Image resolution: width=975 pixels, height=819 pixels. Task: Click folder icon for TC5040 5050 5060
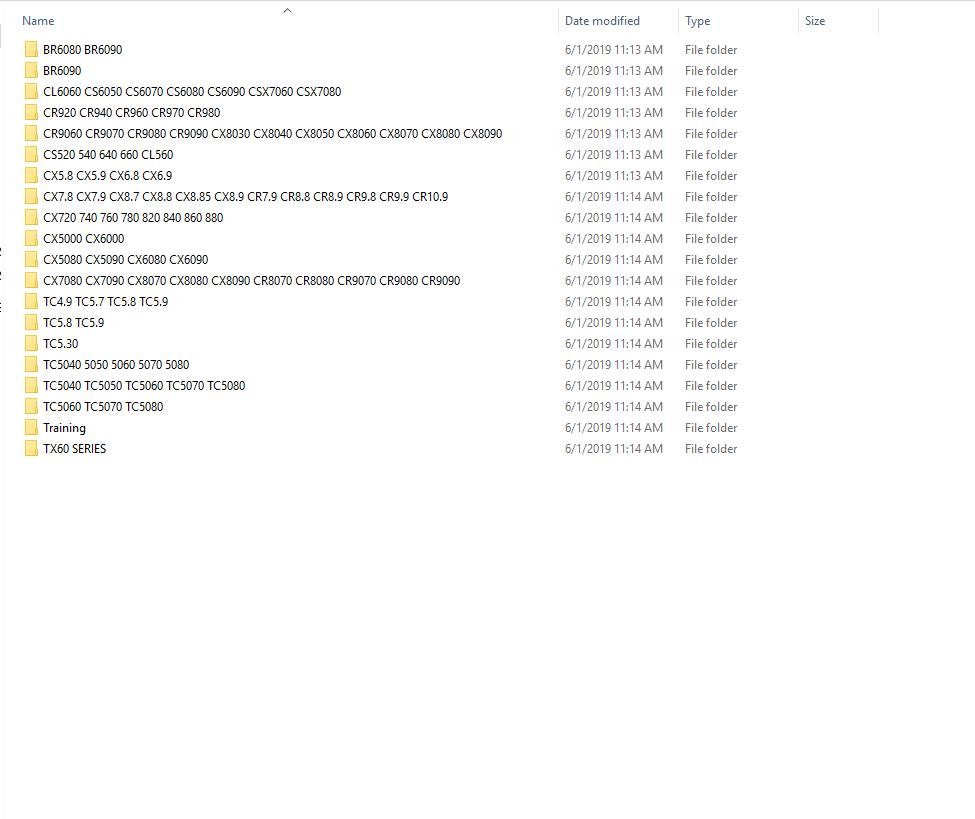(x=31, y=365)
